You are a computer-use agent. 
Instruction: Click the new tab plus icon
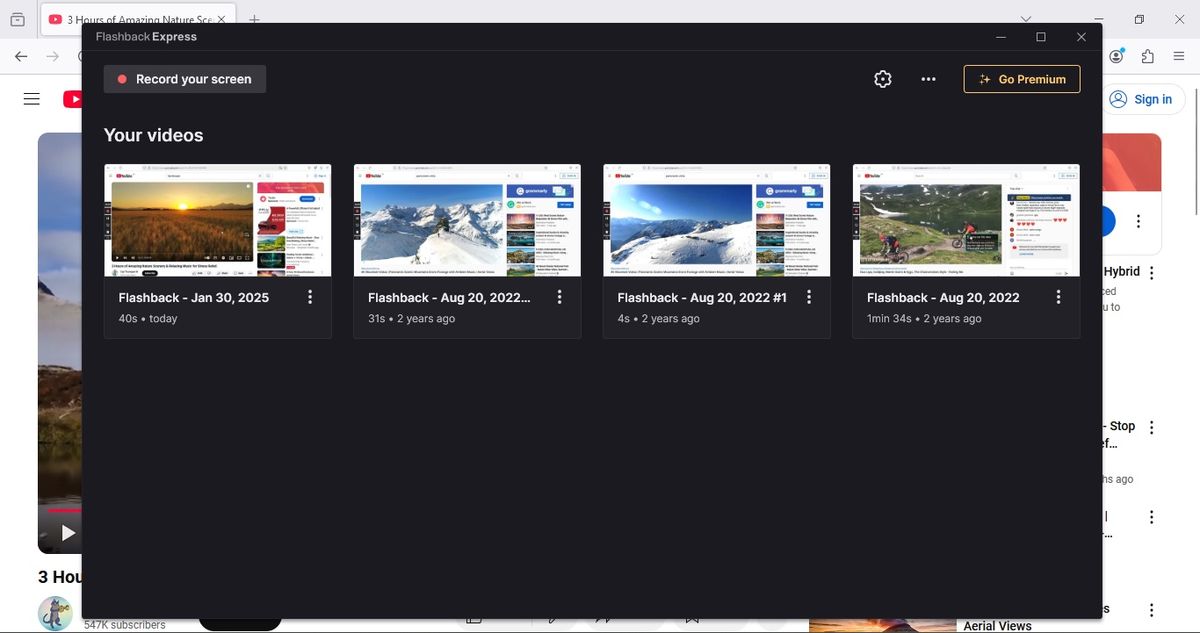pyautogui.click(x=253, y=19)
